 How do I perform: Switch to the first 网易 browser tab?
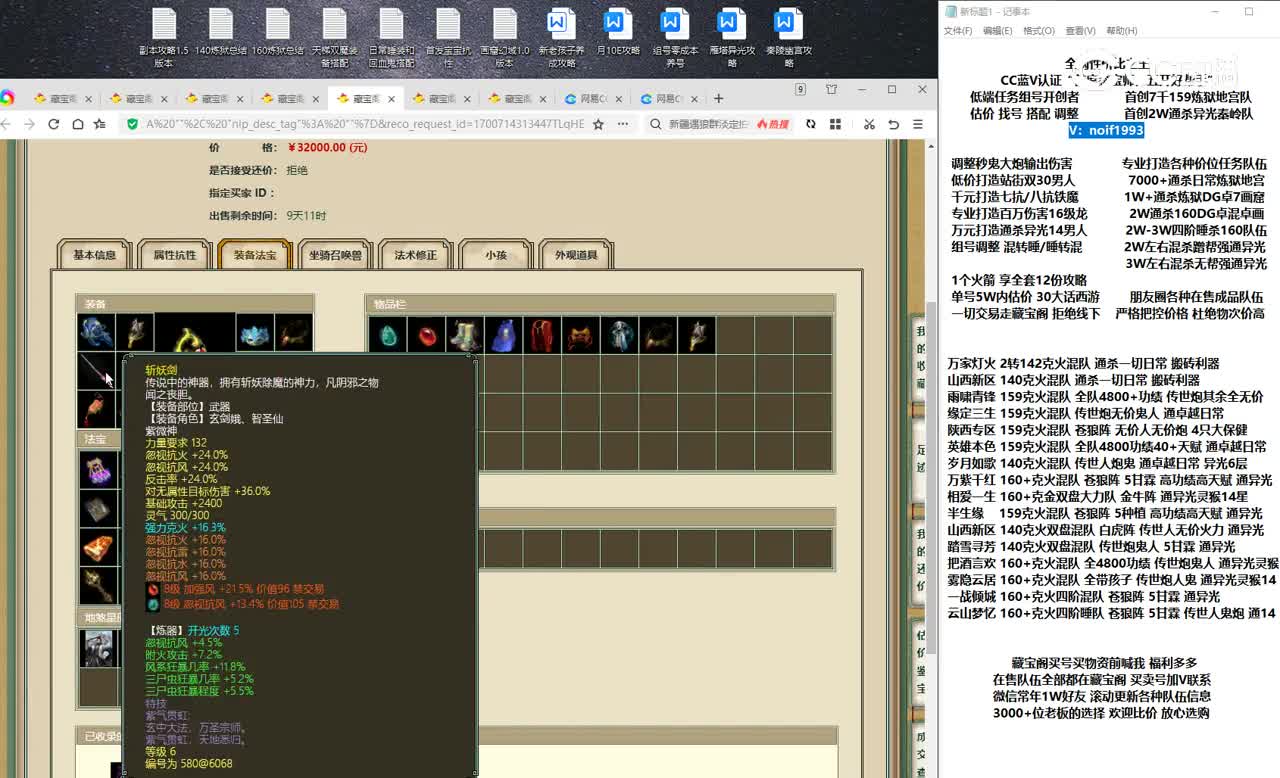point(591,99)
